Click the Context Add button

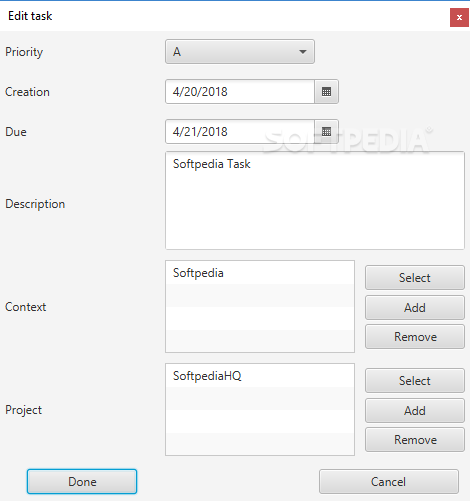(415, 307)
